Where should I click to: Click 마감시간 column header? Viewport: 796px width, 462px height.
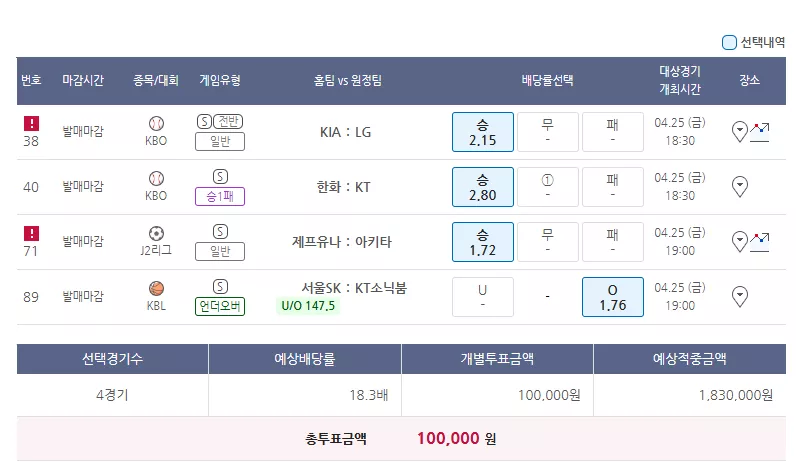(x=83, y=80)
